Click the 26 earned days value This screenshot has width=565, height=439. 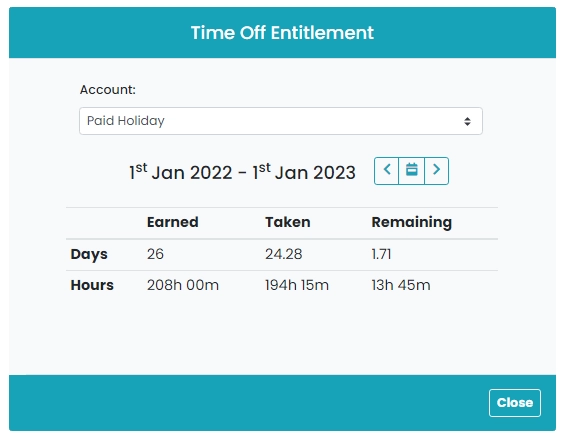pyautogui.click(x=155, y=254)
